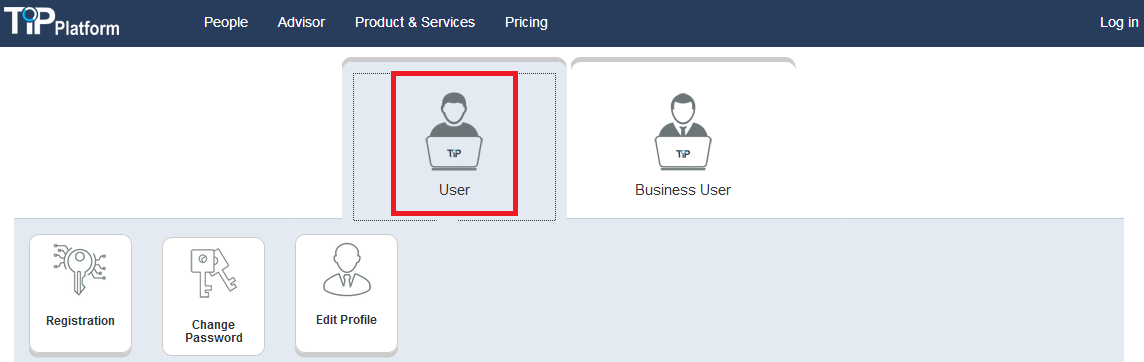
Task: Click the Log in link
Action: (1119, 23)
